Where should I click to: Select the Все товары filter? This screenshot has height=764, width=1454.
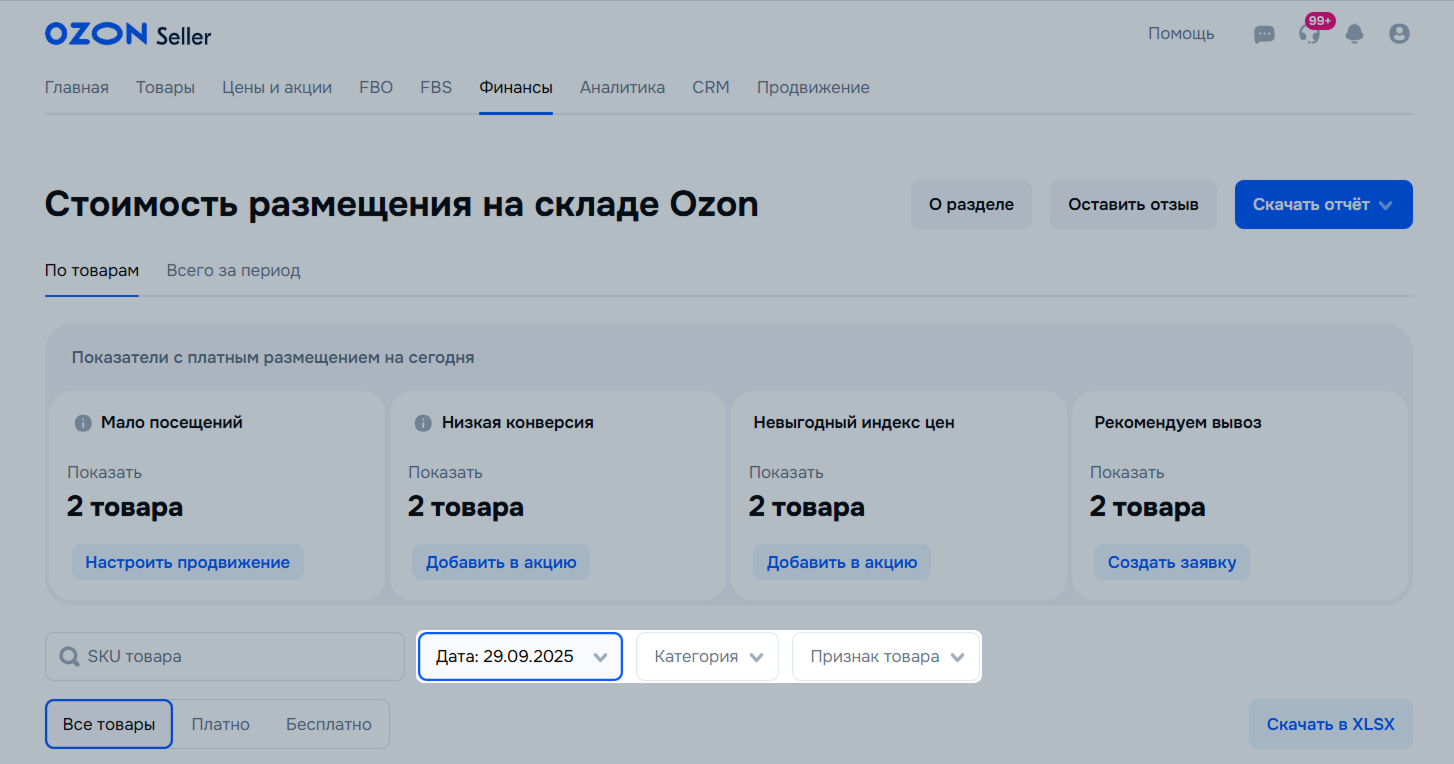109,724
